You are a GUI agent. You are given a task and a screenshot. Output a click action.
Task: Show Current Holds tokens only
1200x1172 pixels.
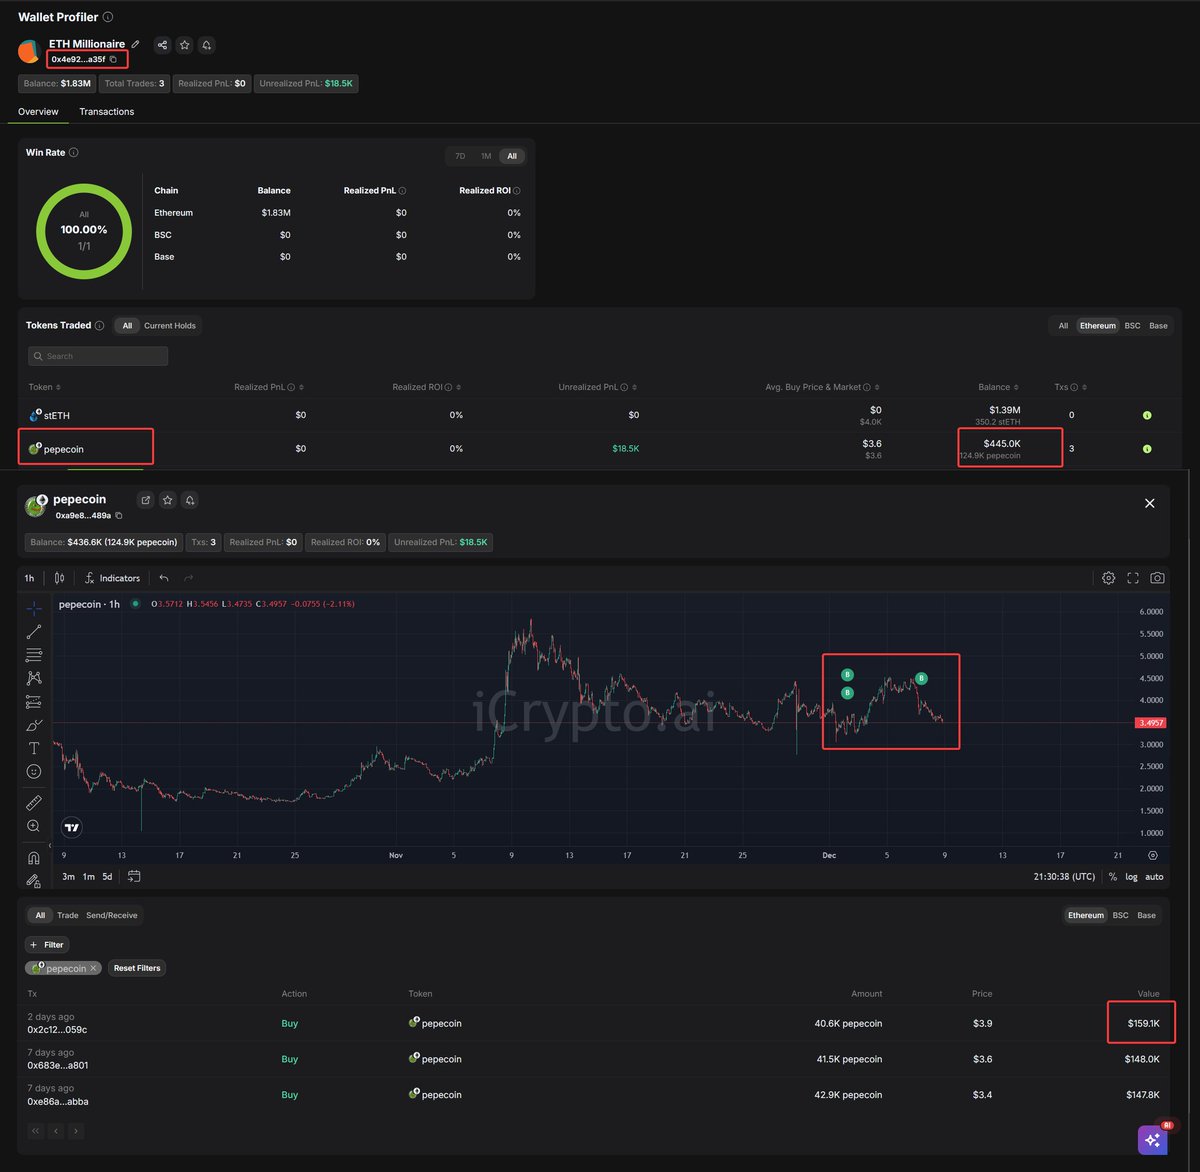coord(170,326)
